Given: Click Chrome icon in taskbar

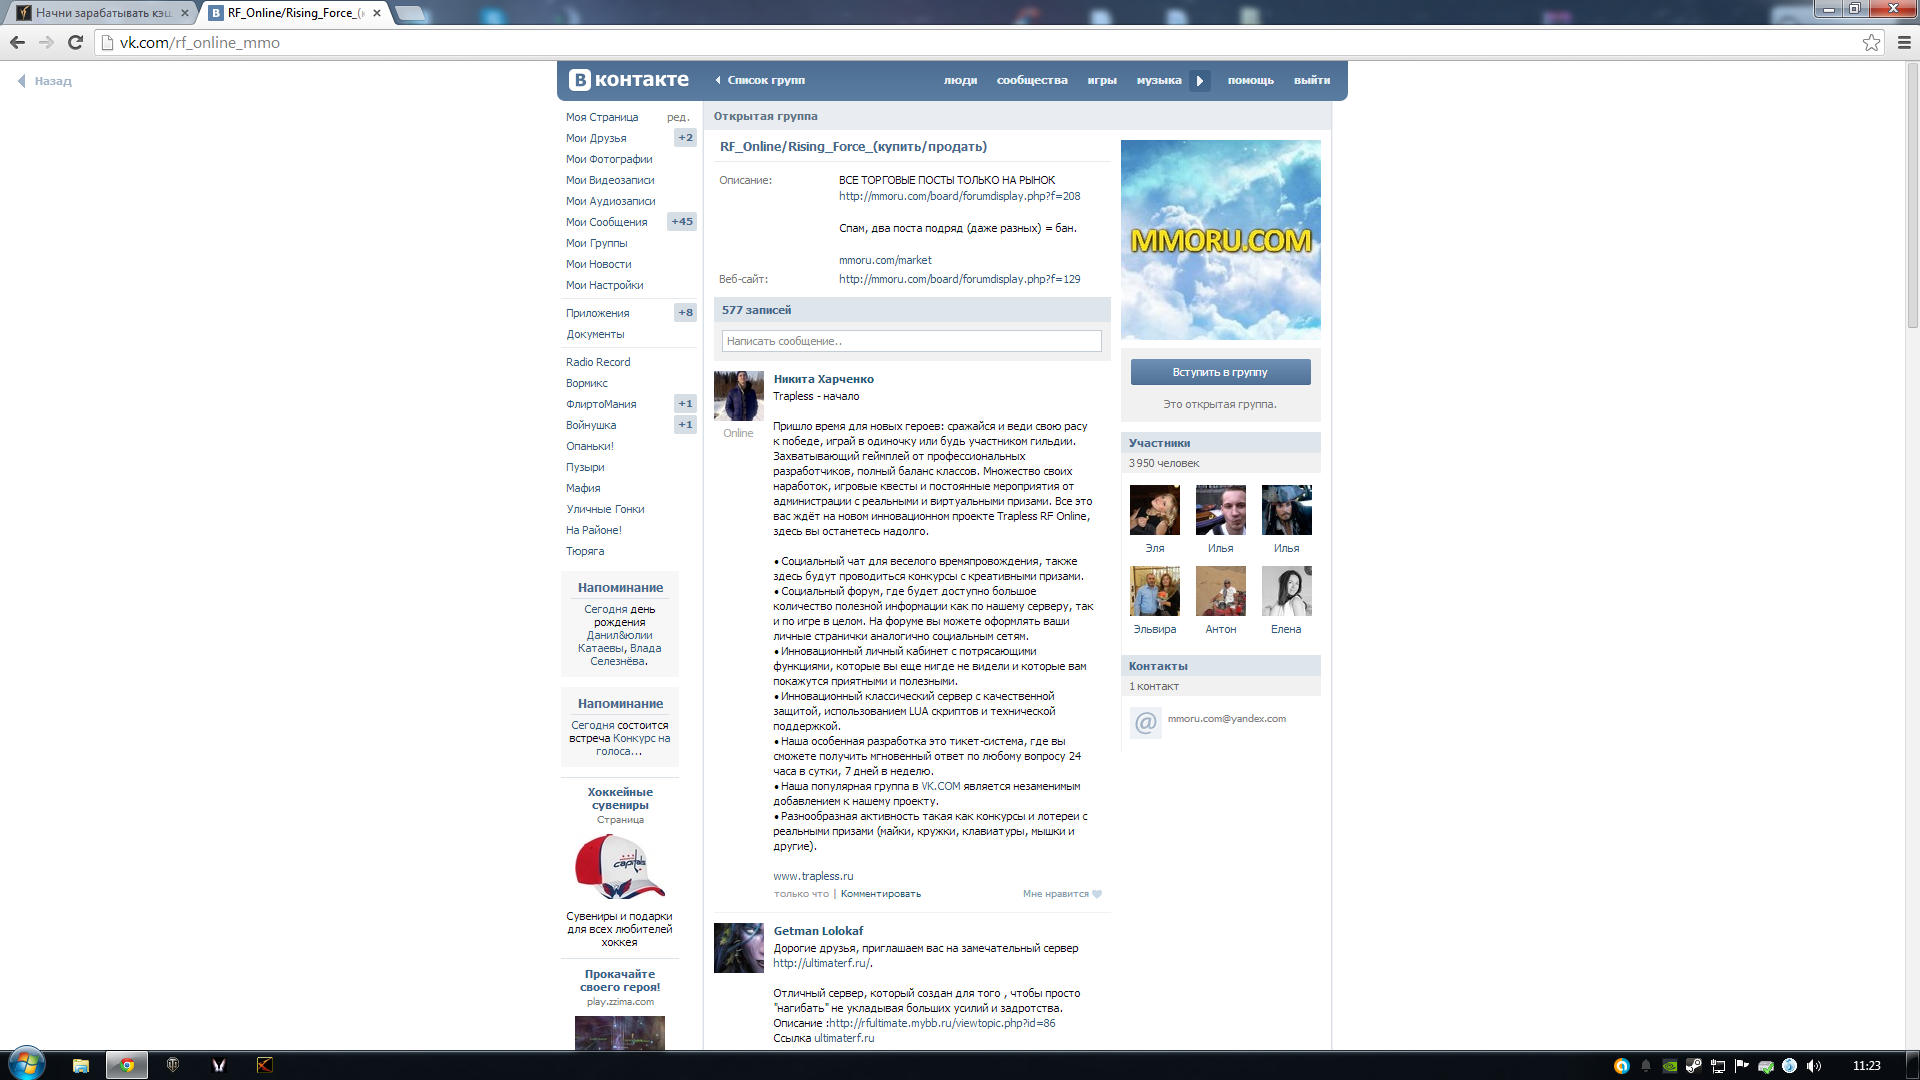Looking at the screenshot, I should pyautogui.click(x=127, y=1065).
